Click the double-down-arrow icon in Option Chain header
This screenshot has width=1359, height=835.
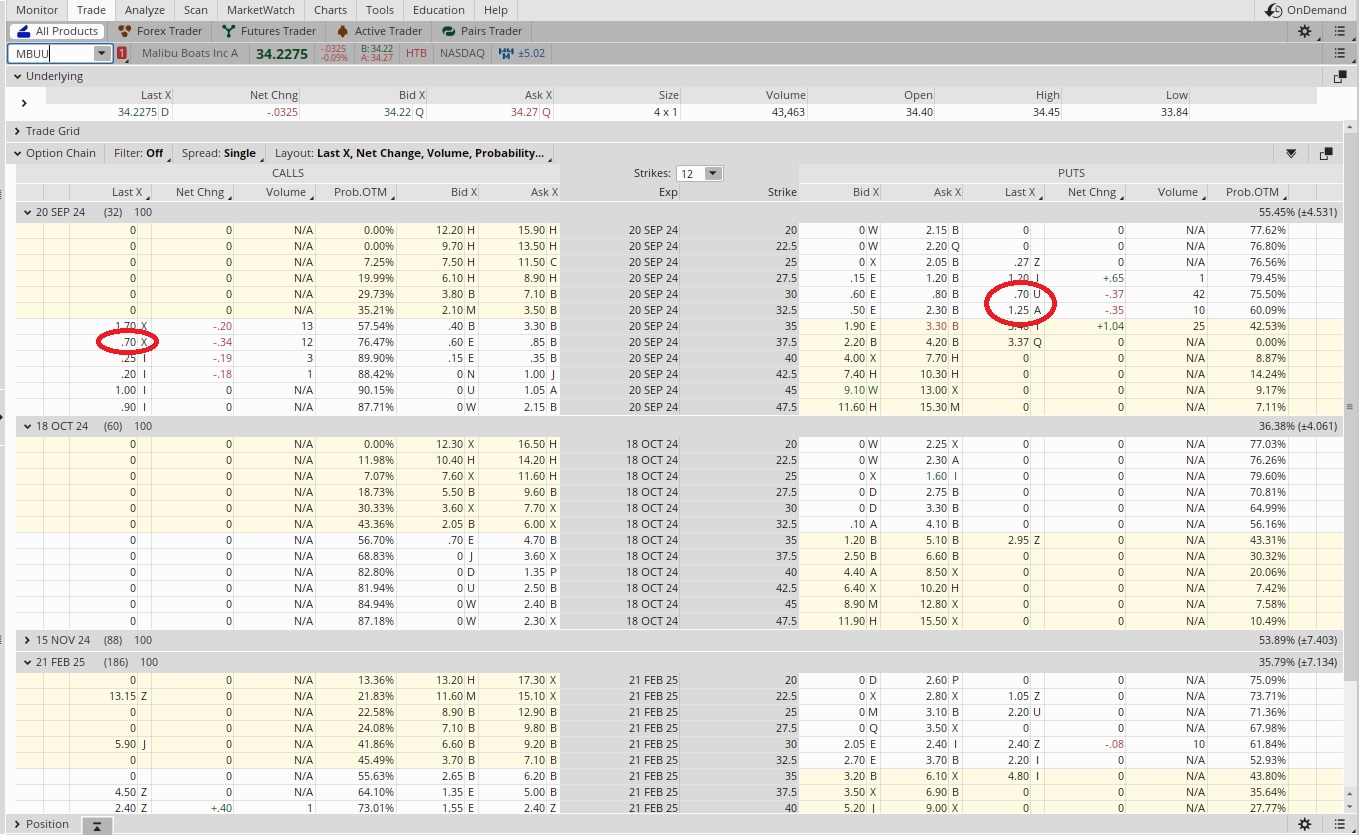click(x=1291, y=154)
